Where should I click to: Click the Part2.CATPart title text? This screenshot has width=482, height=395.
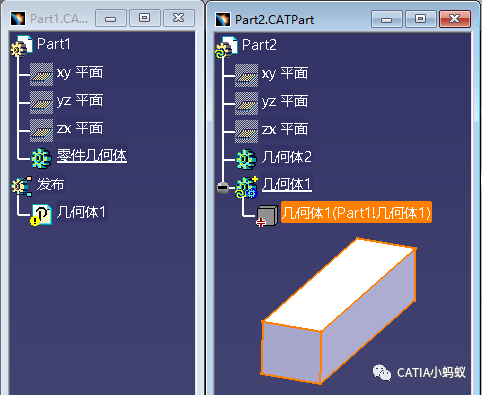(274, 20)
